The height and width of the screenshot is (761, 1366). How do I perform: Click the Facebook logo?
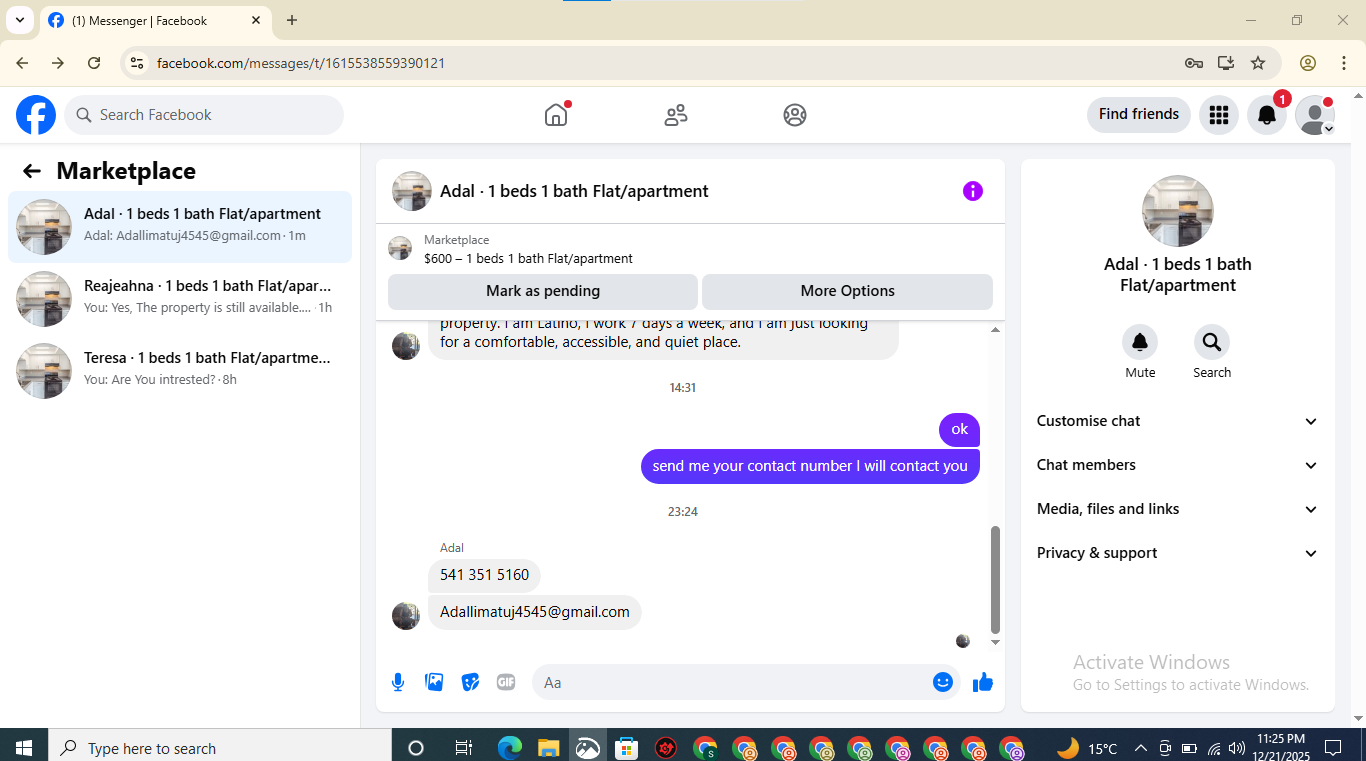[x=36, y=115]
